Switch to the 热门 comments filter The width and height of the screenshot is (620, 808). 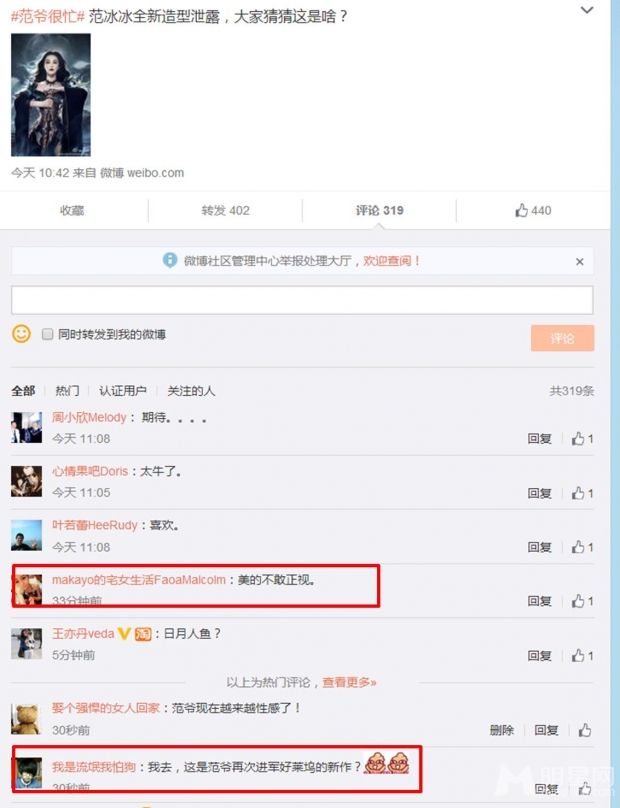(67, 391)
